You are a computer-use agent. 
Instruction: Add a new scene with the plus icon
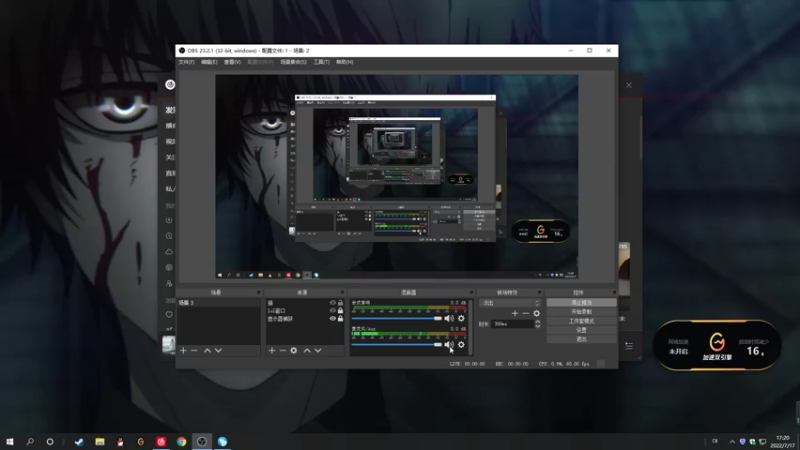pyautogui.click(x=183, y=351)
